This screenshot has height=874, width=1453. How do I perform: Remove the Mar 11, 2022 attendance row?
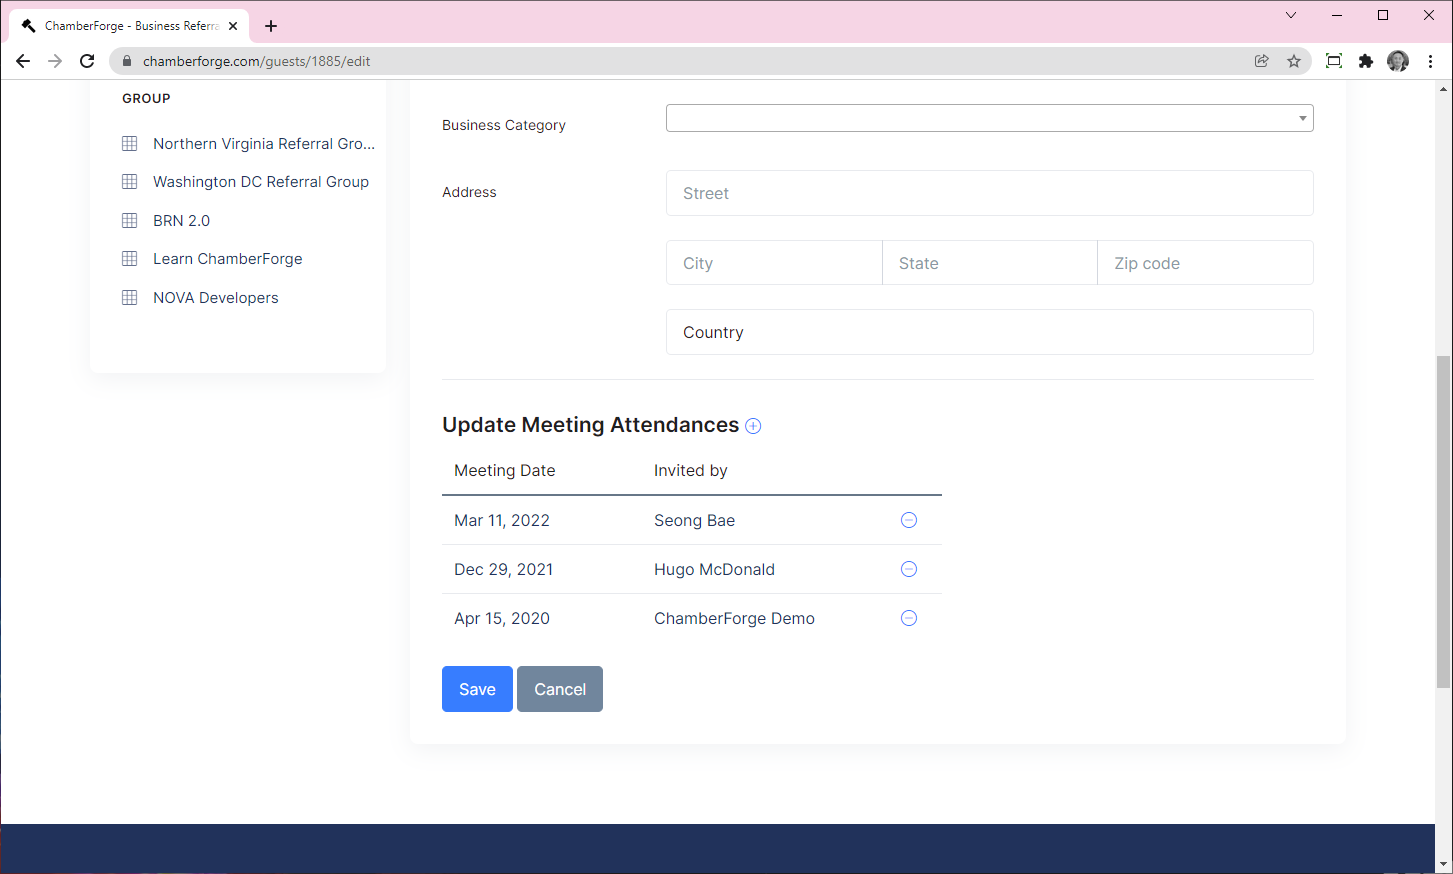pyautogui.click(x=908, y=520)
